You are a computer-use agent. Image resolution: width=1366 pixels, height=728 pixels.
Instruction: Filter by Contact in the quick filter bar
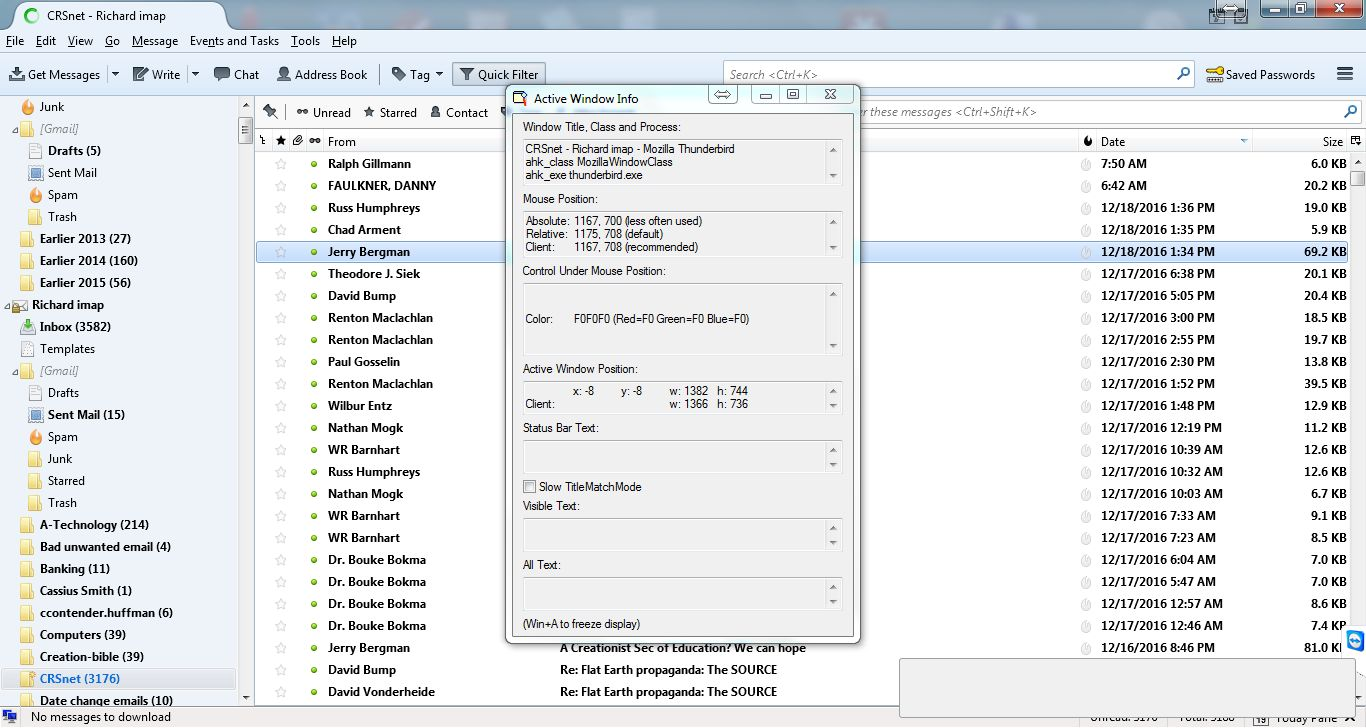click(458, 112)
